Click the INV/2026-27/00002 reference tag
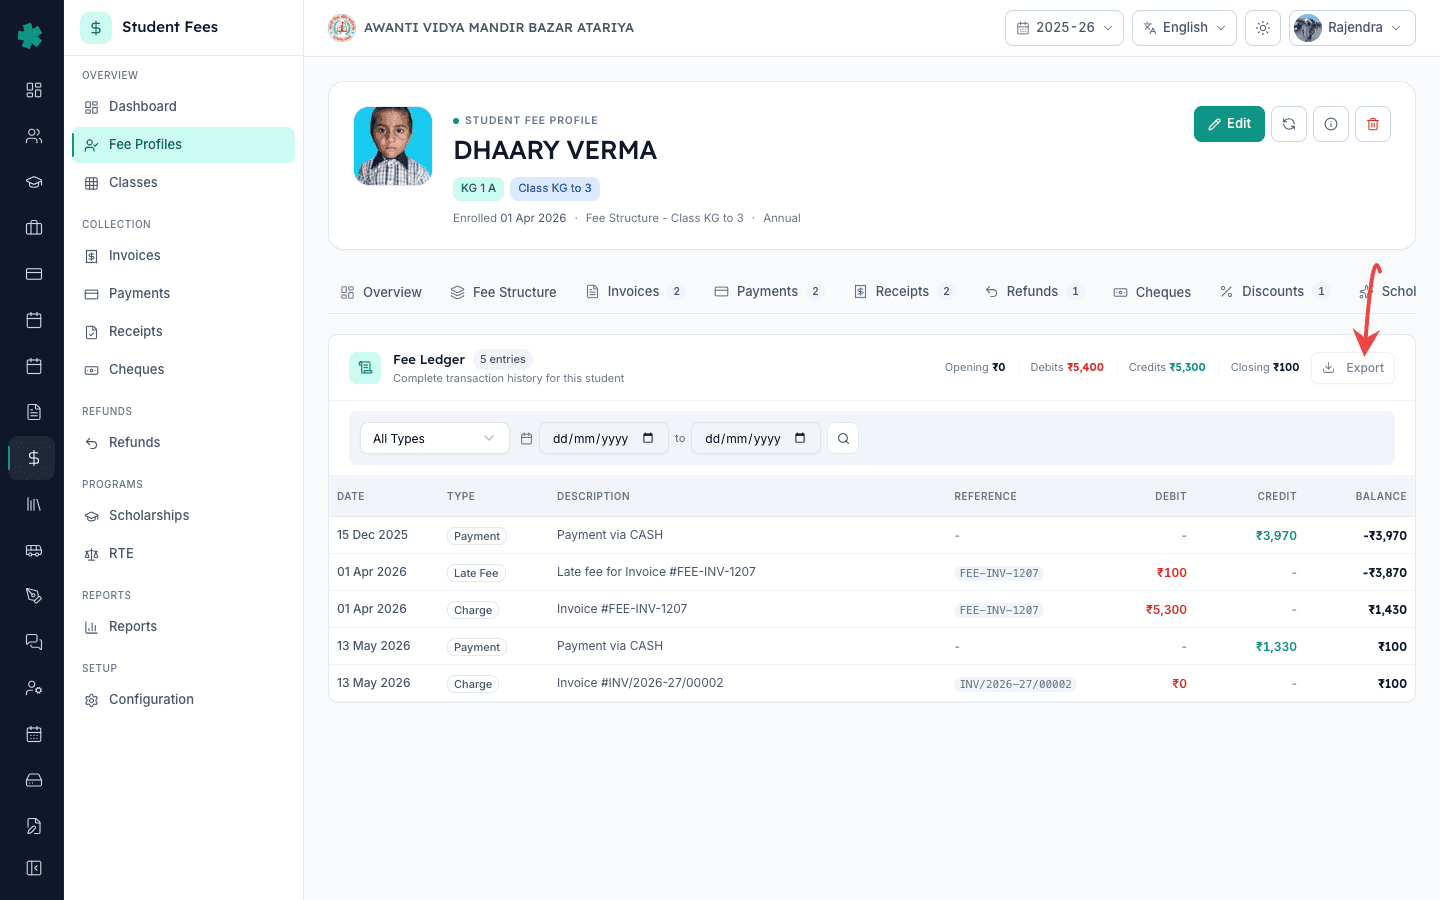 click(x=1015, y=684)
